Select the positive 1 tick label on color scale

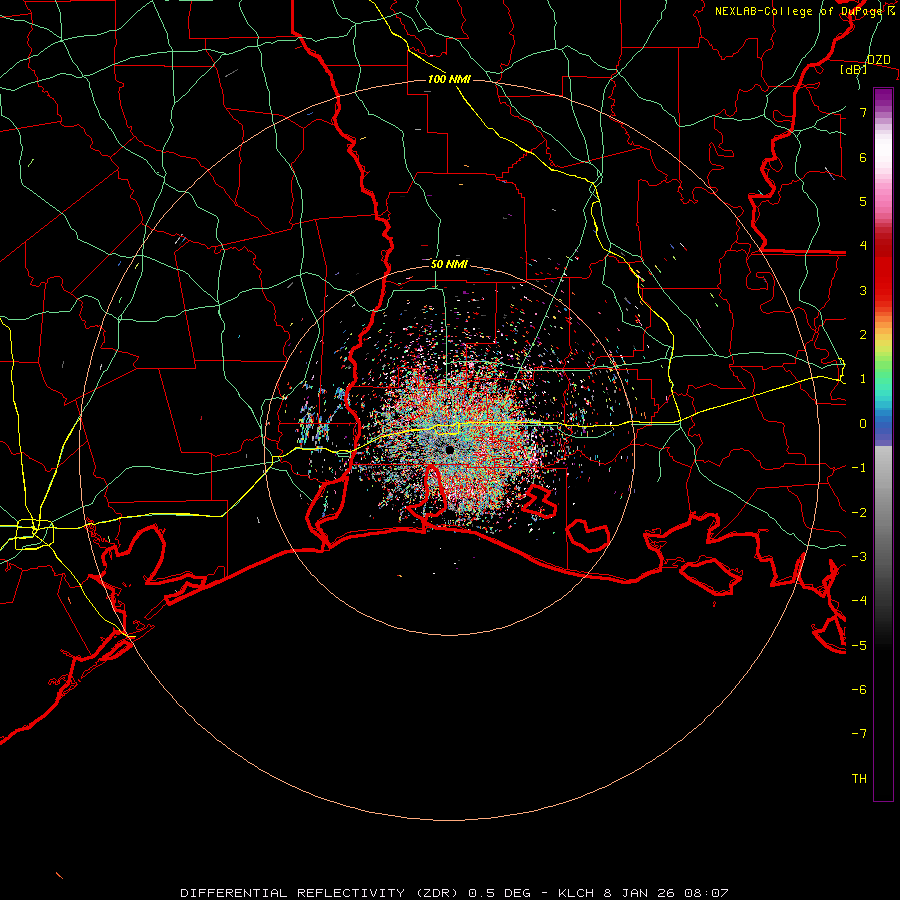863,379
